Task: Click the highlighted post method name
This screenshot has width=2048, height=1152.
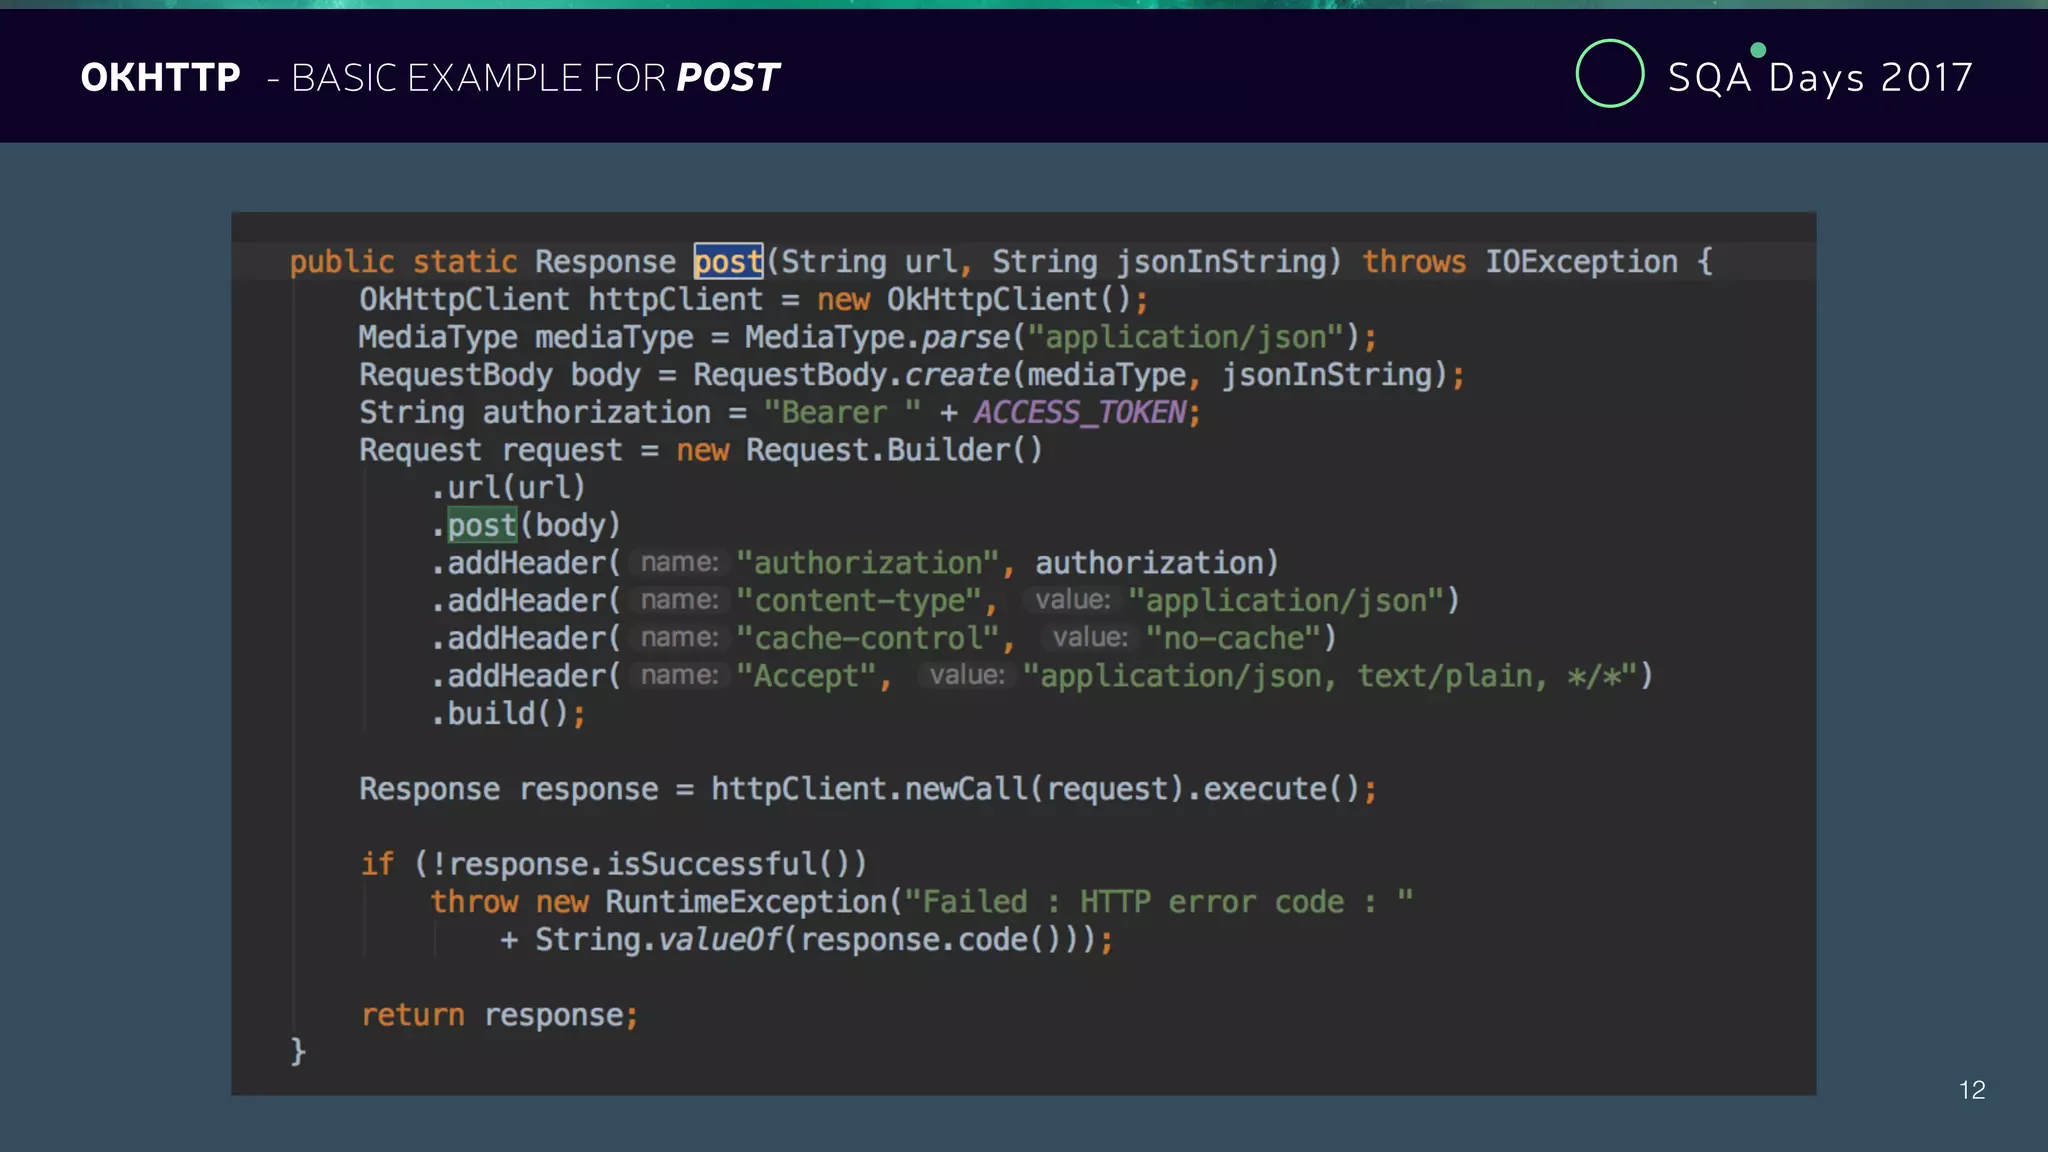Action: [728, 262]
